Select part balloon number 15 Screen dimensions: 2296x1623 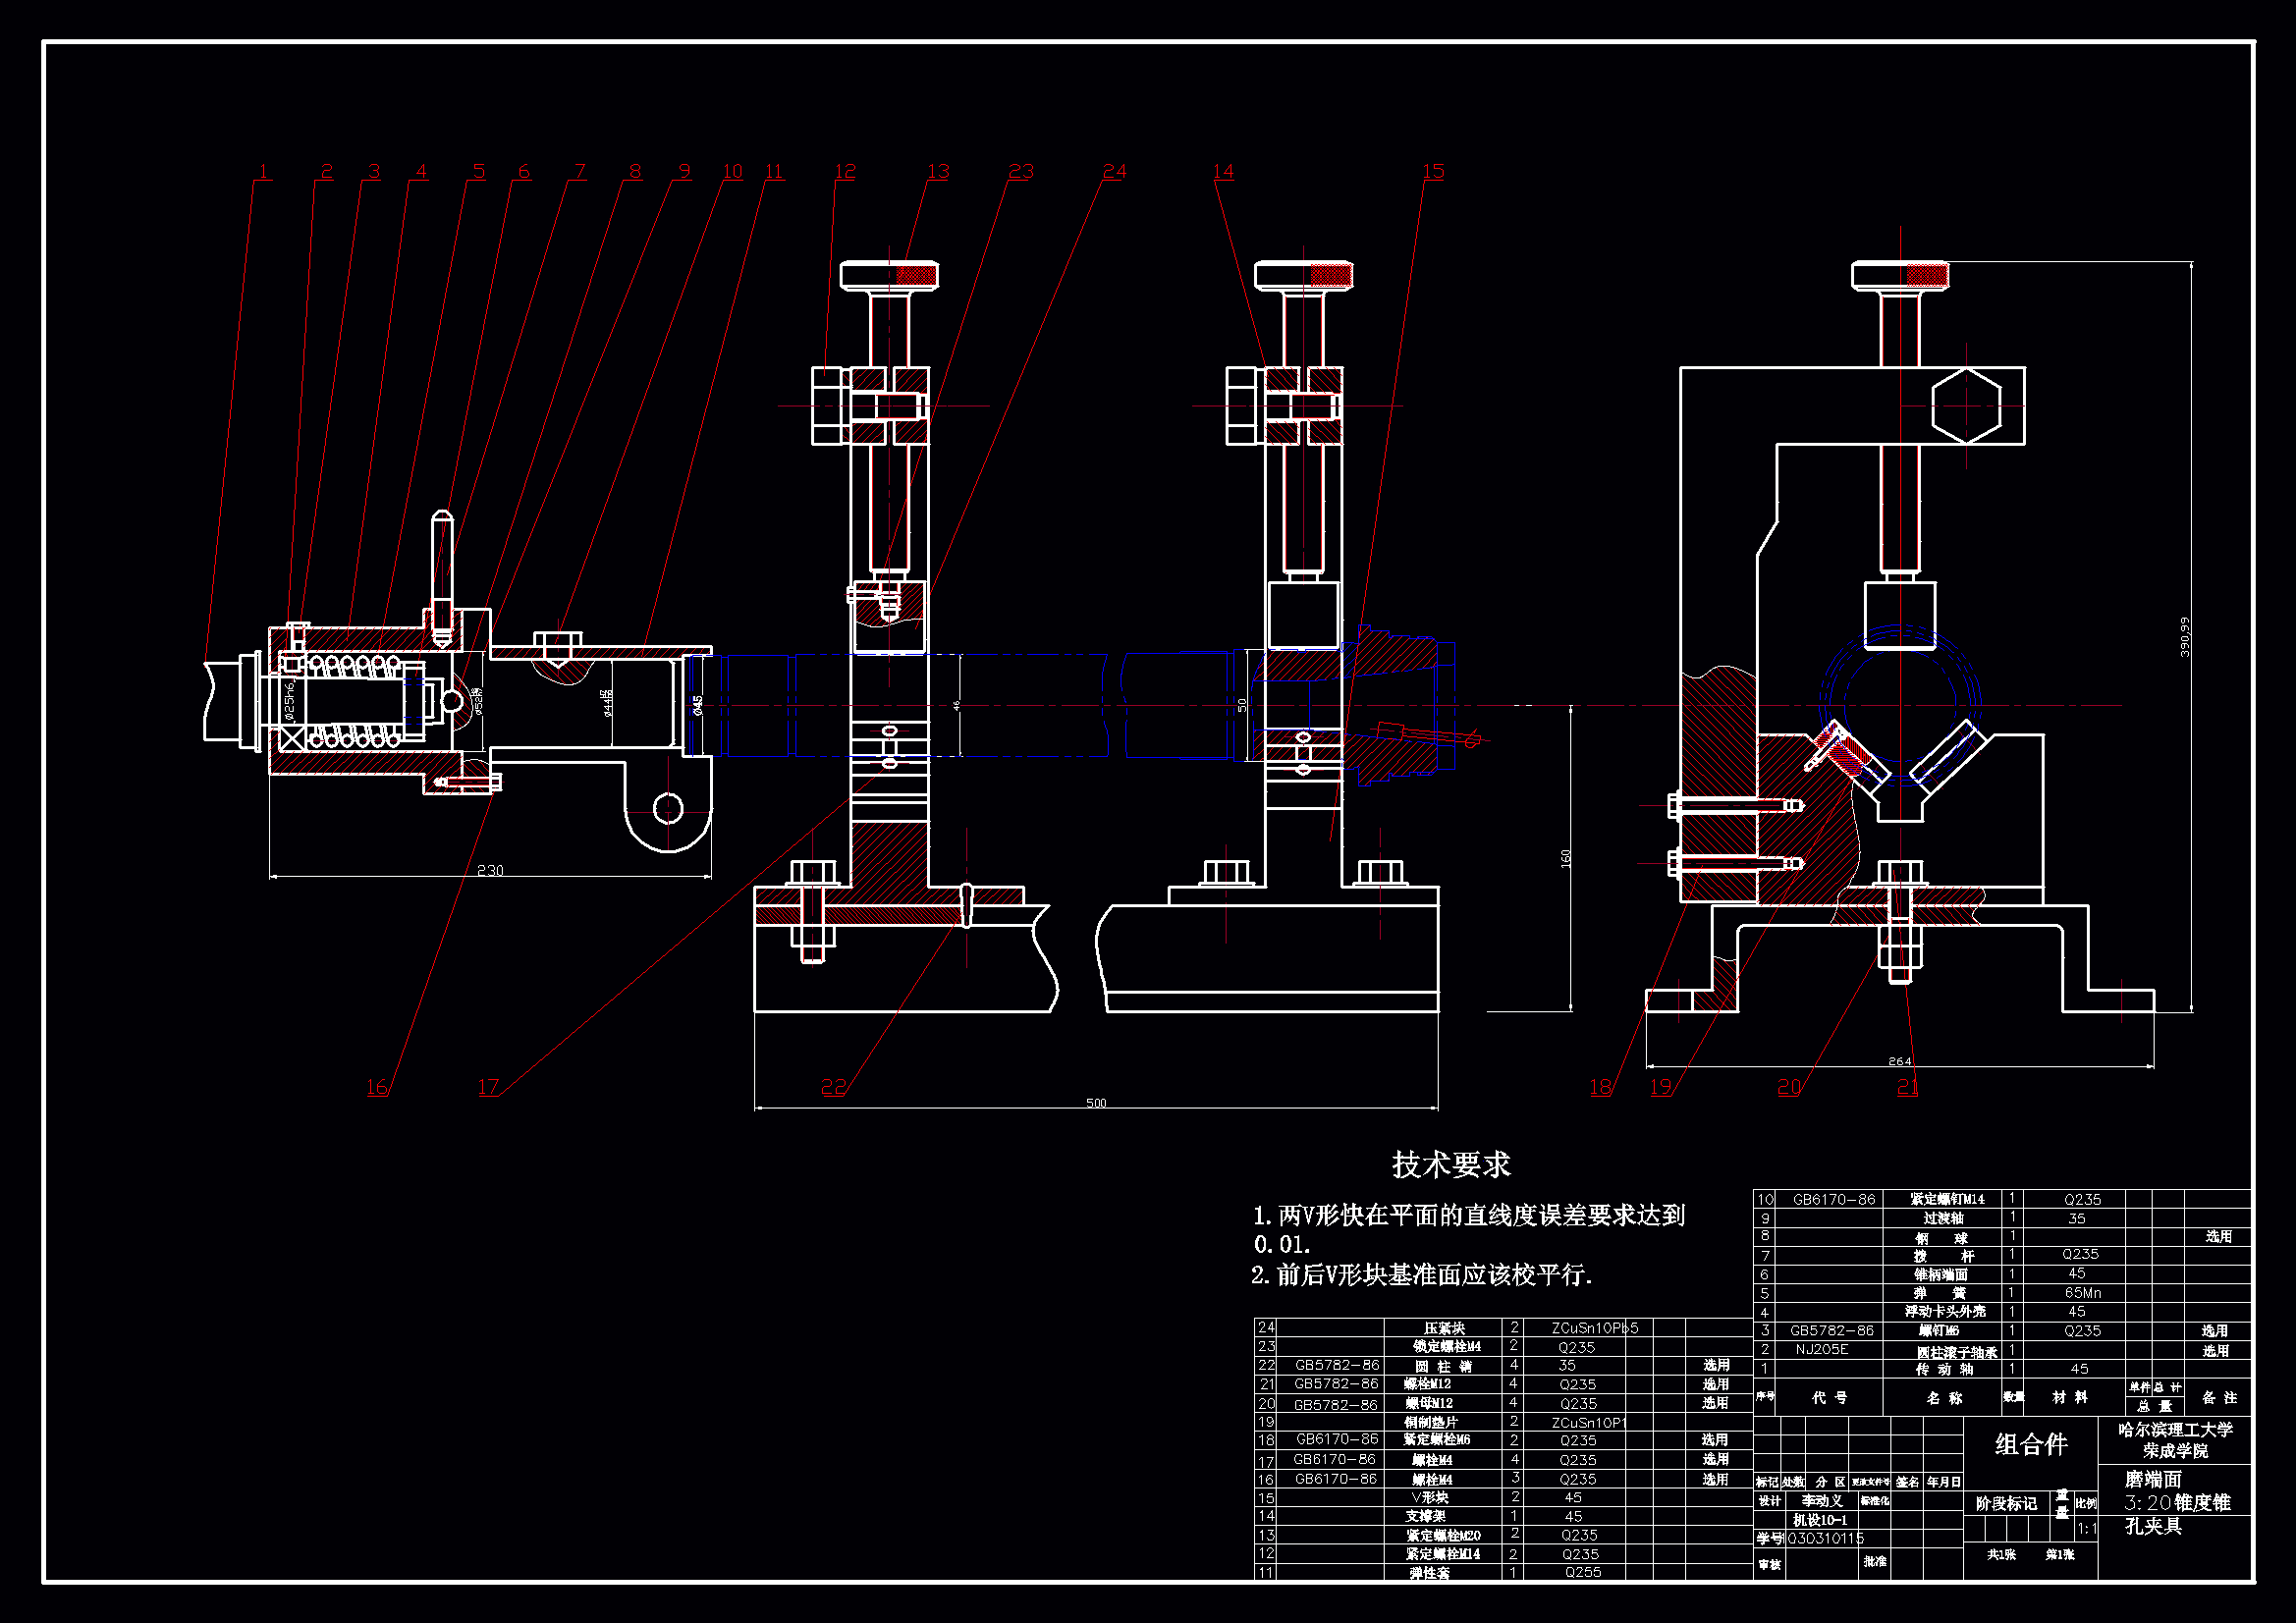click(x=1433, y=172)
